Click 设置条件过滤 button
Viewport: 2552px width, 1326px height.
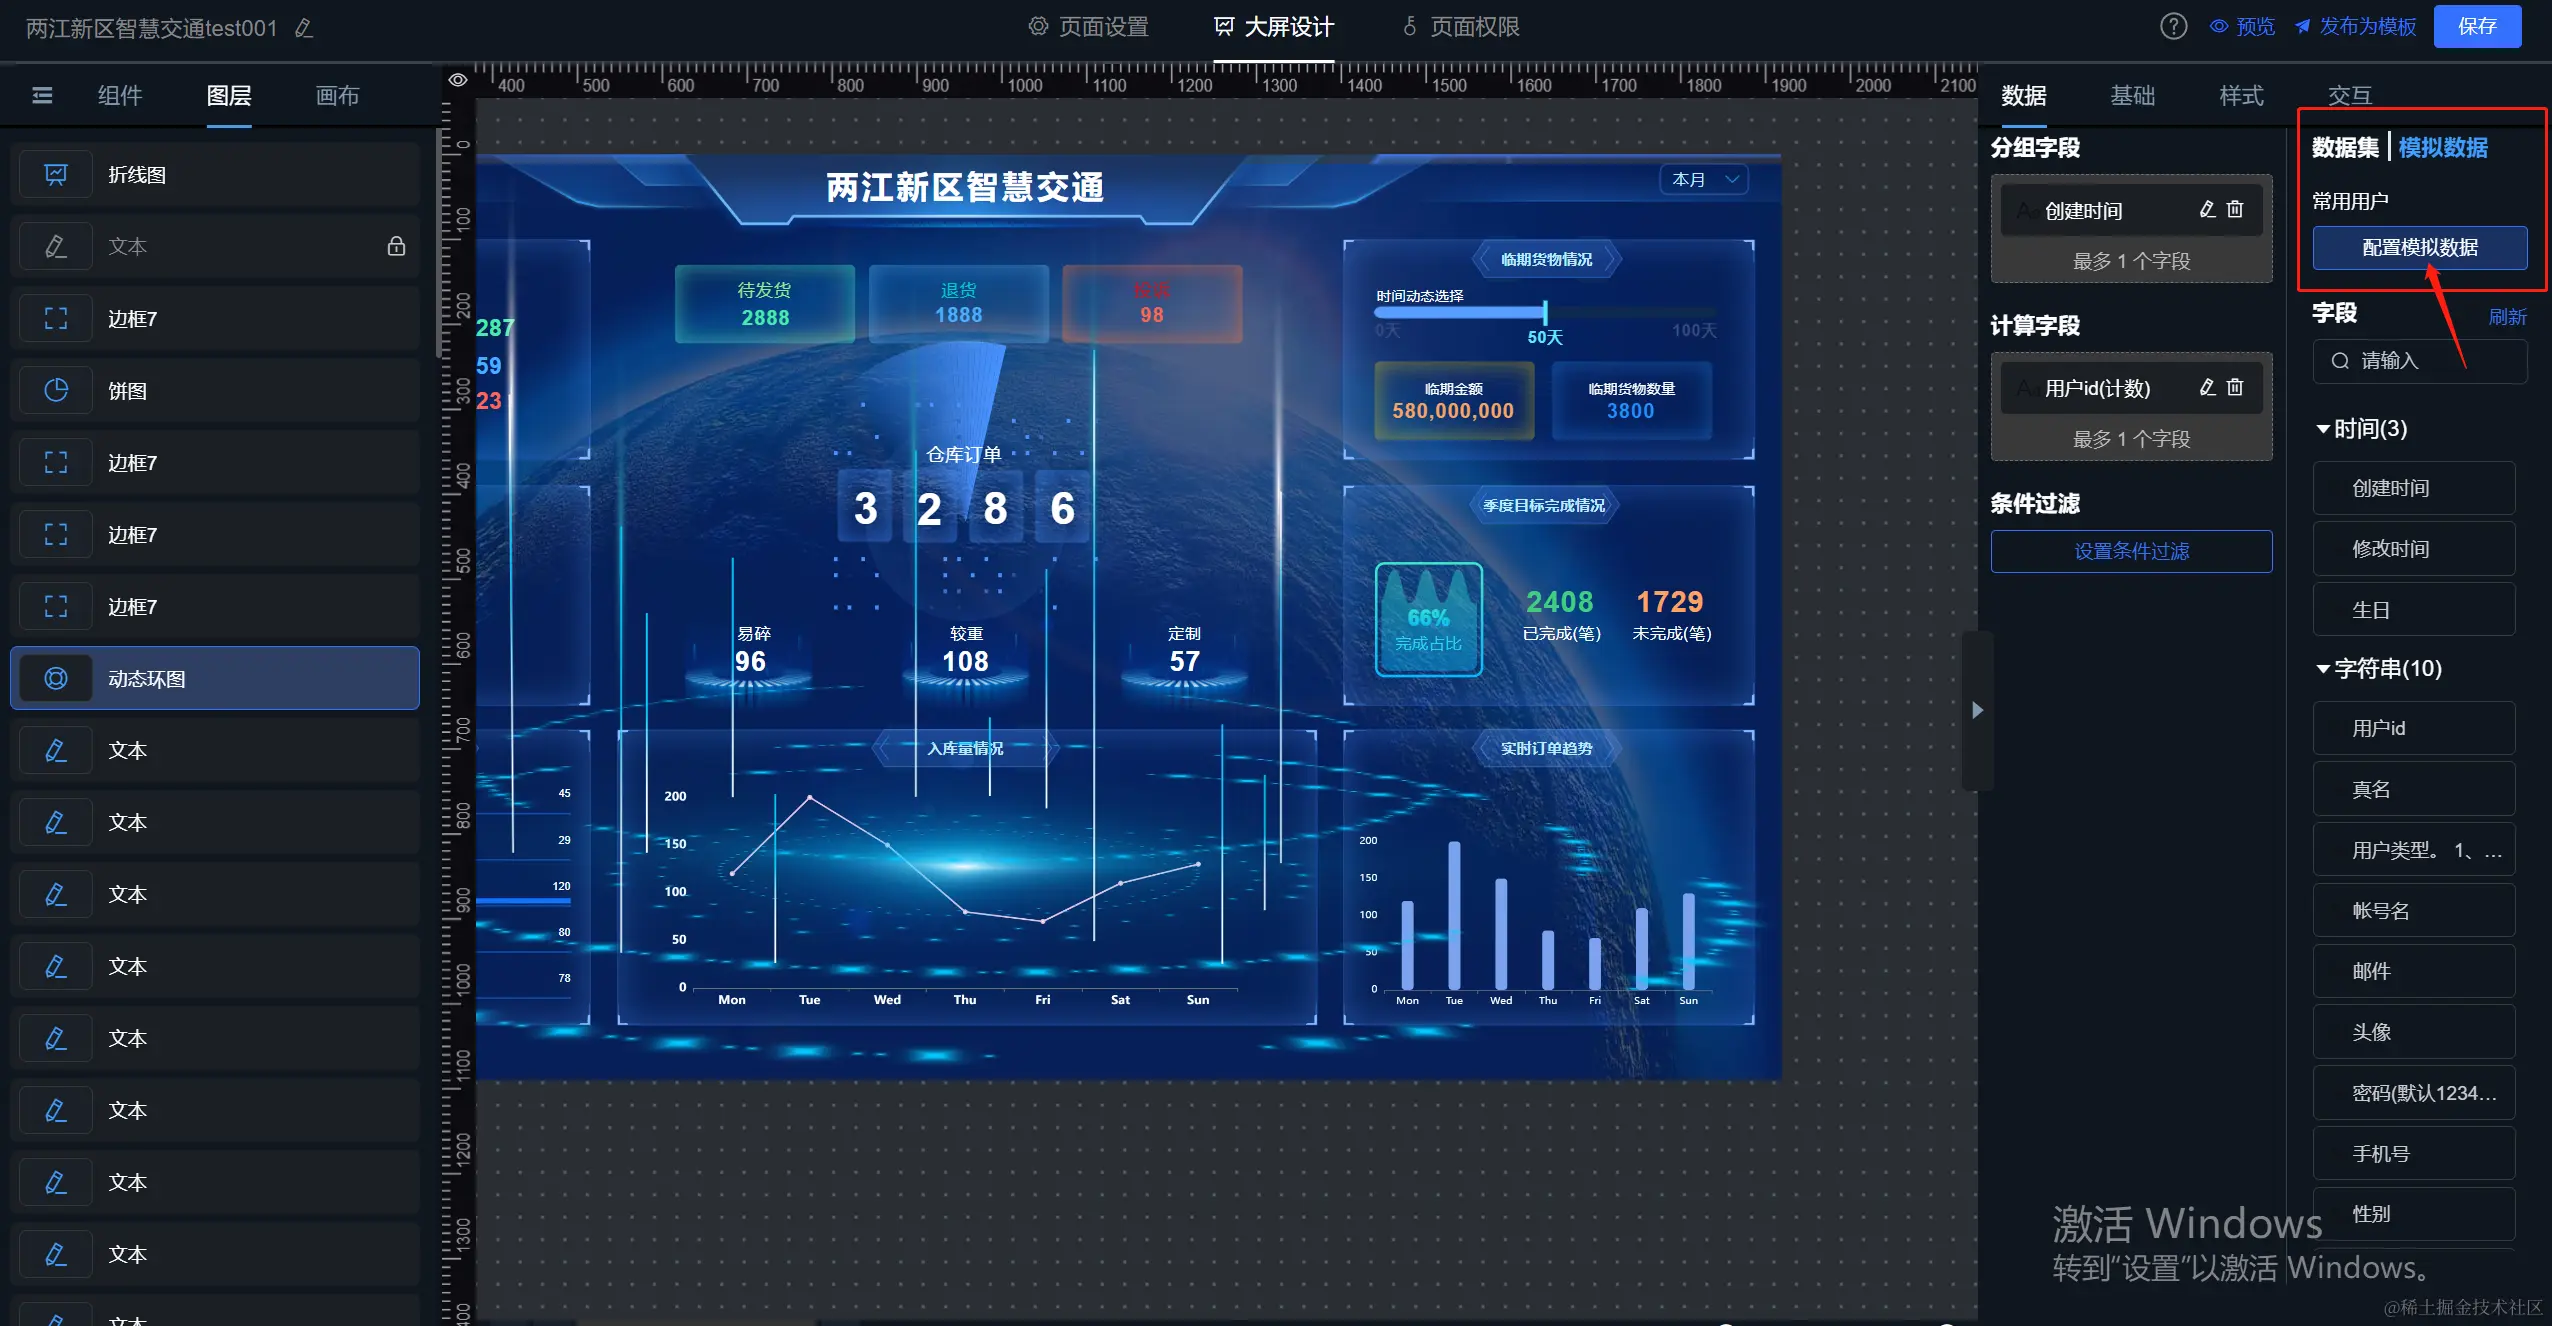coord(2130,551)
